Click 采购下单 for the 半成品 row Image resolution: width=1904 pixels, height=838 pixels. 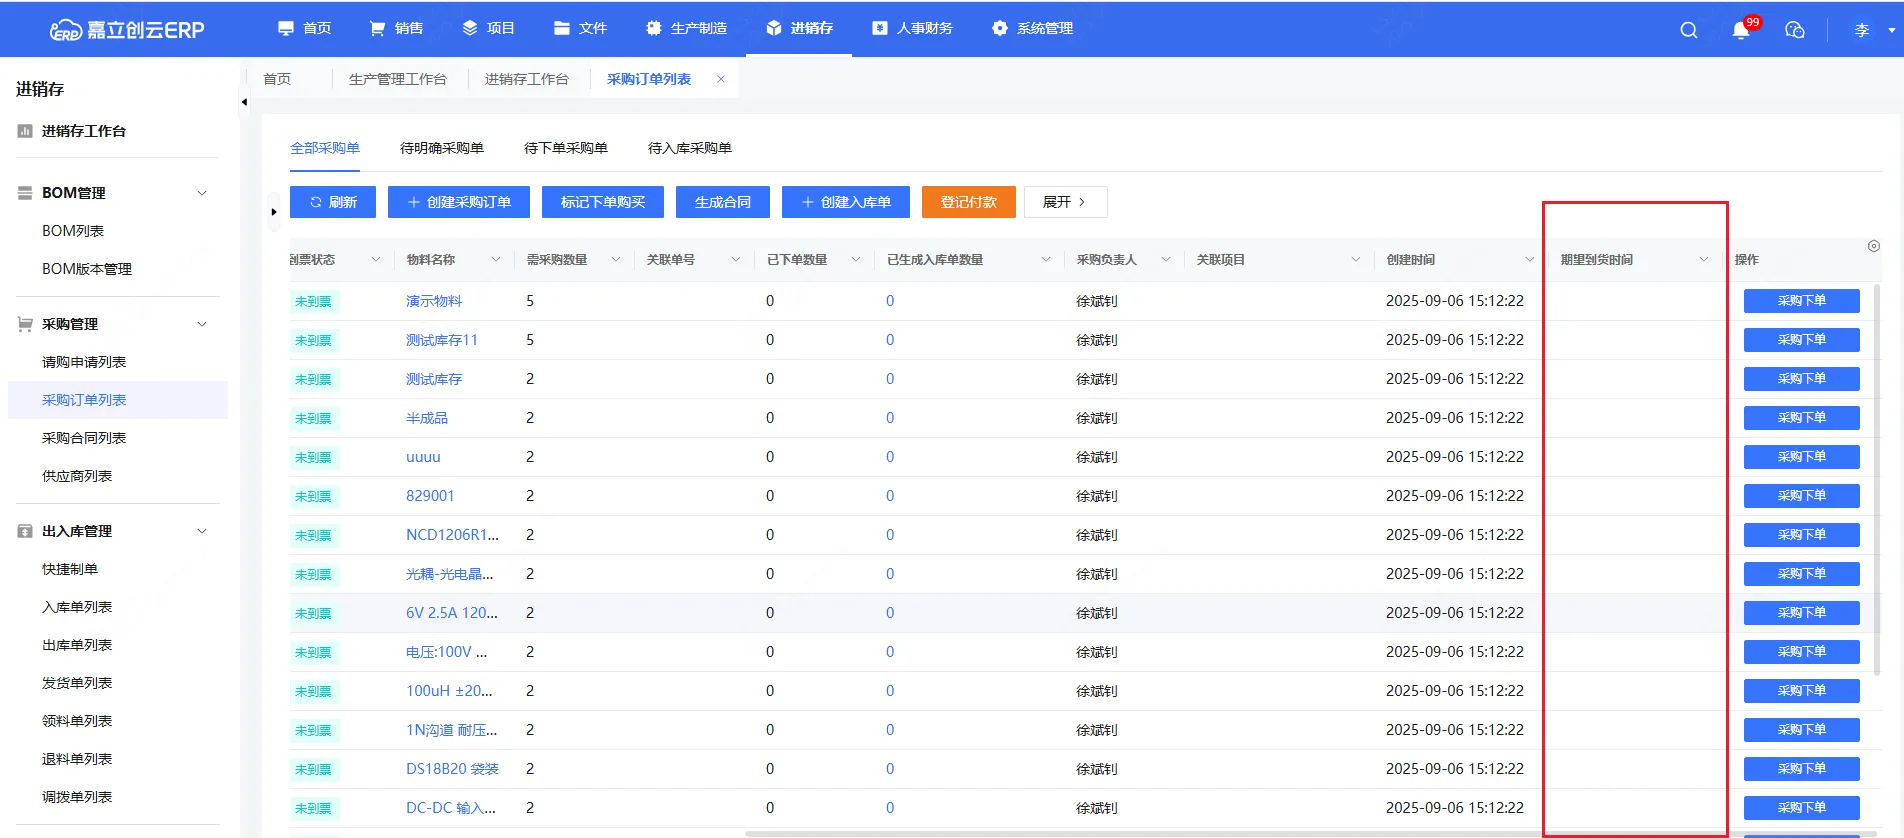(x=1801, y=418)
